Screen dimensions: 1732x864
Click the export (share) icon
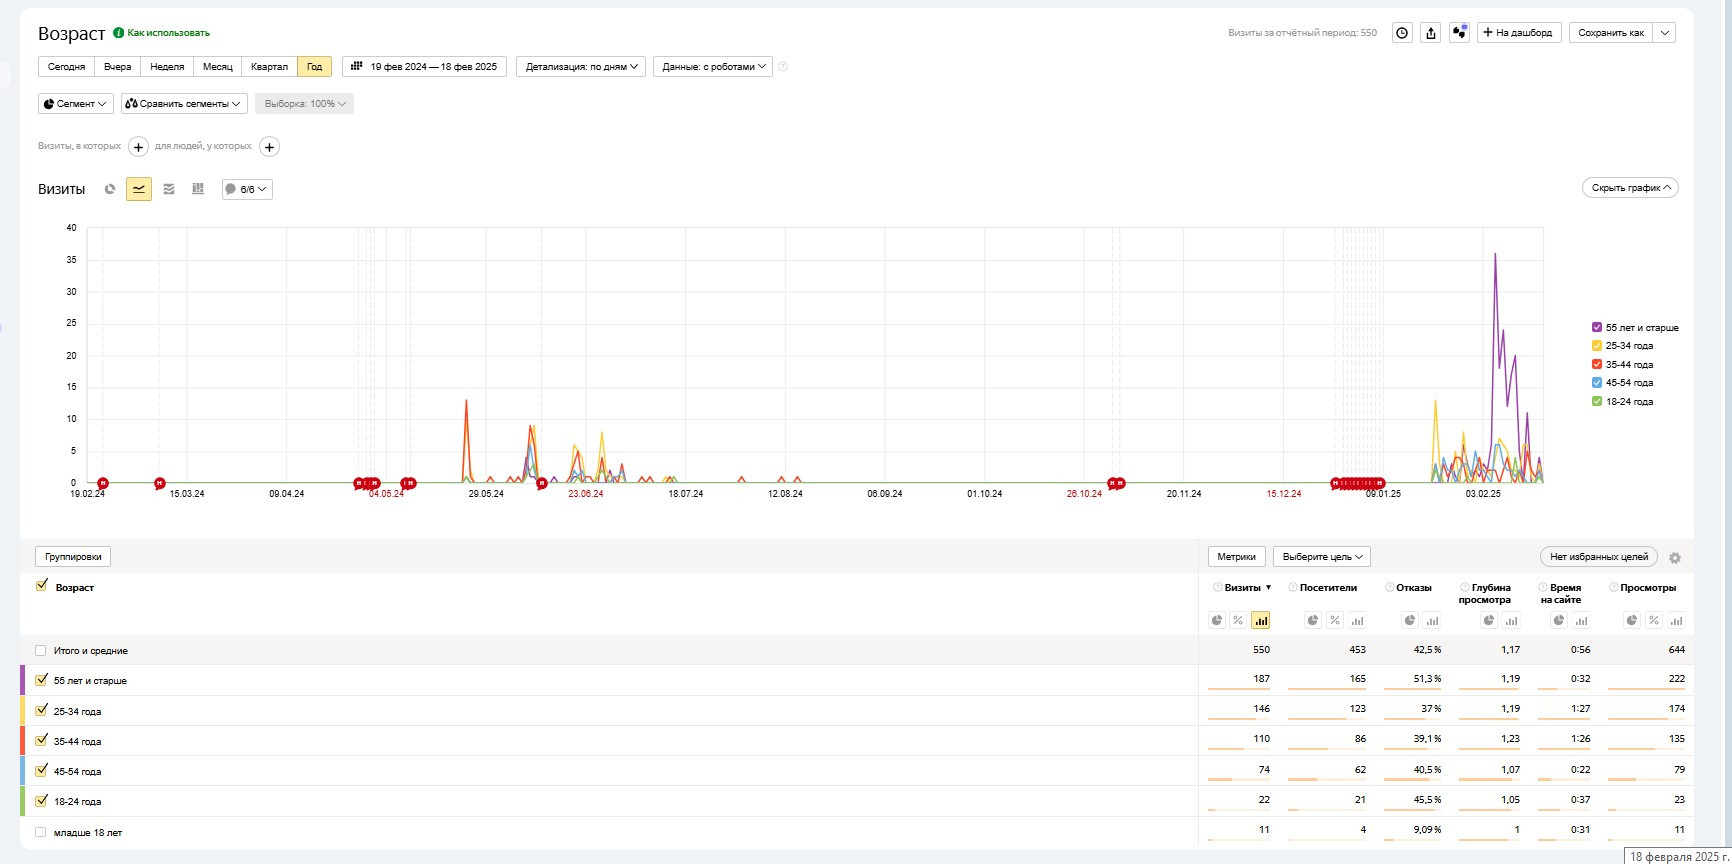coord(1431,33)
